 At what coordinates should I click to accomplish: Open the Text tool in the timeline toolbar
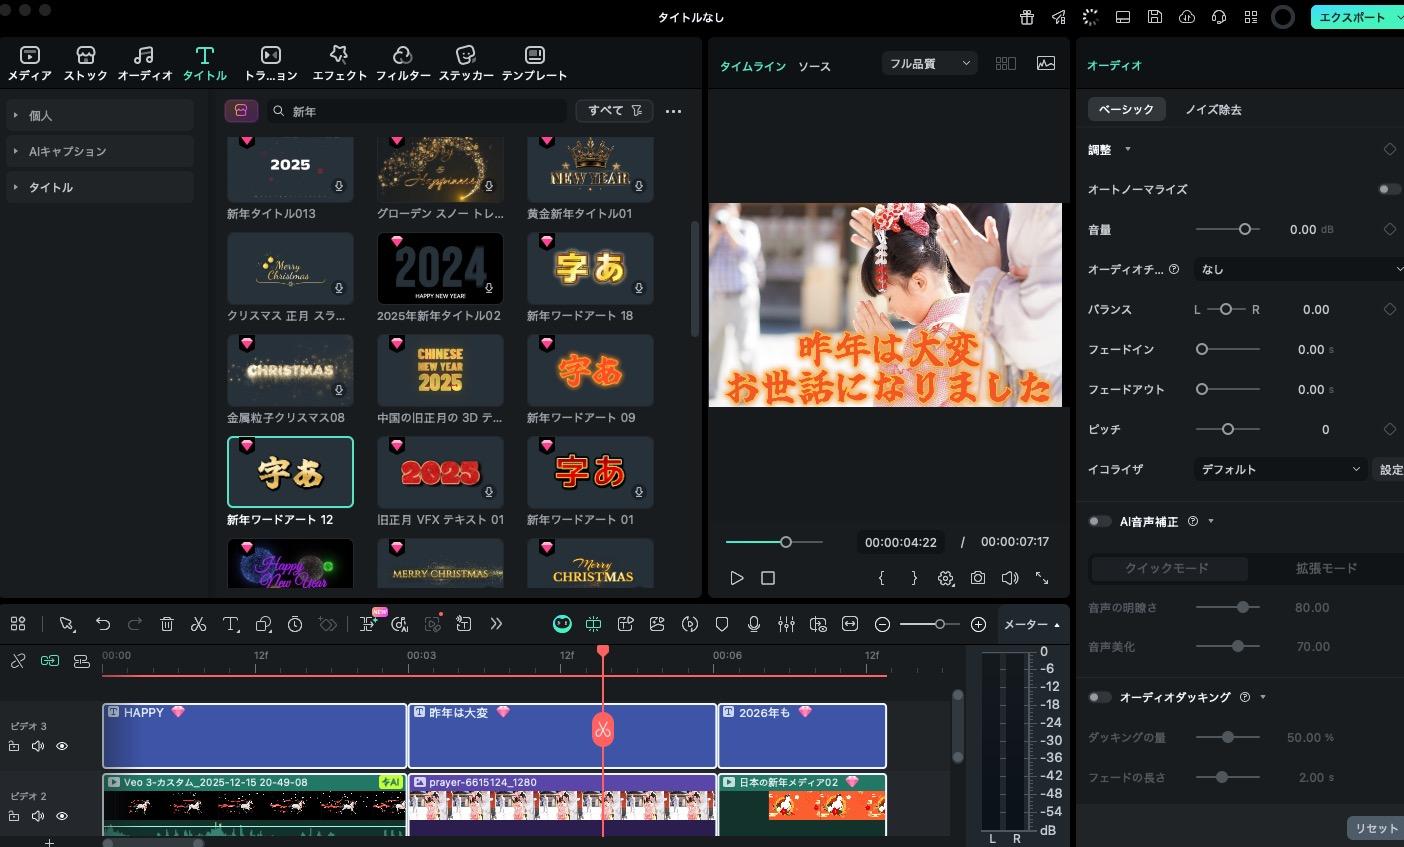coord(230,623)
